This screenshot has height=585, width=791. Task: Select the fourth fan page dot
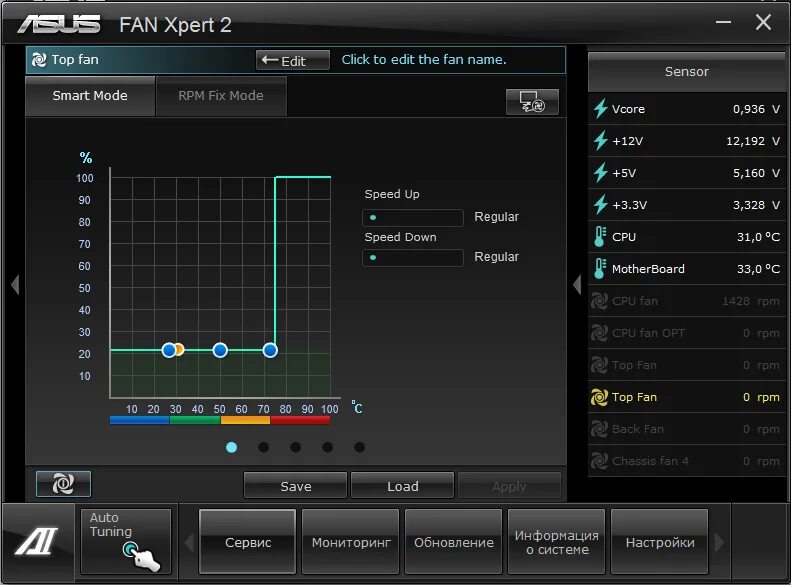coord(327,447)
